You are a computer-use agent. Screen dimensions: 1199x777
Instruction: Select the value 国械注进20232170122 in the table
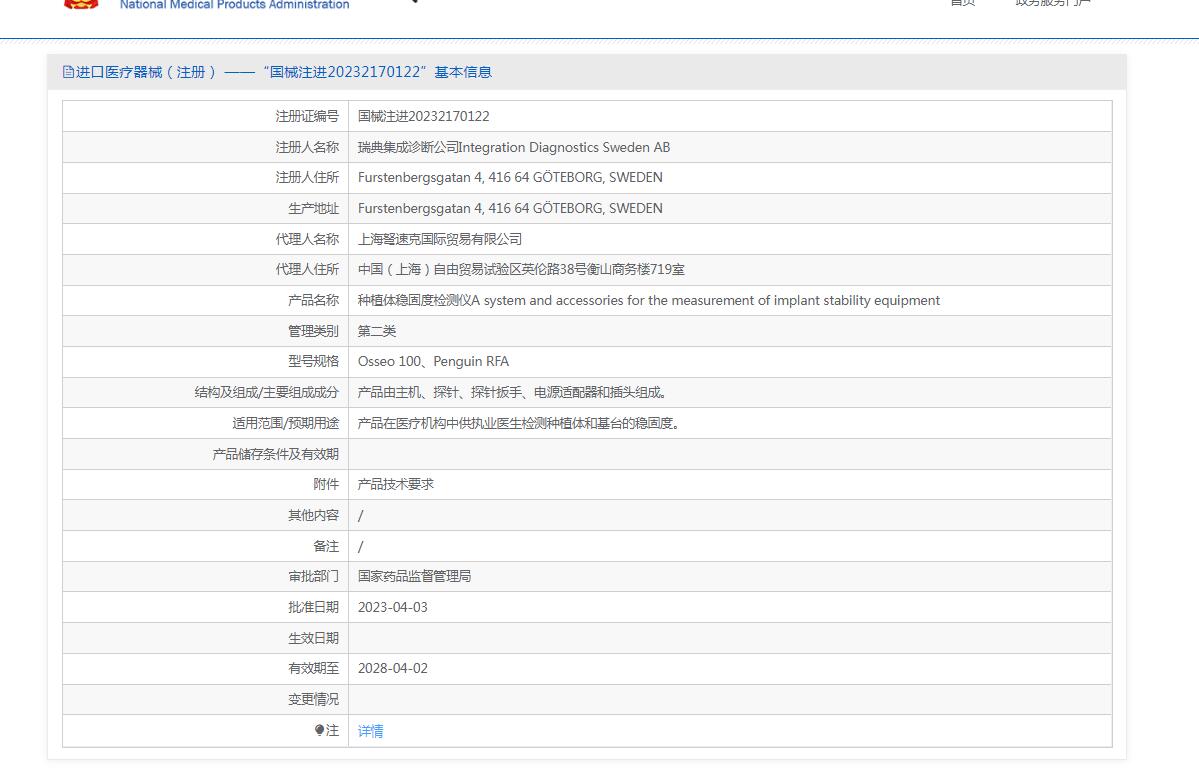click(x=424, y=116)
